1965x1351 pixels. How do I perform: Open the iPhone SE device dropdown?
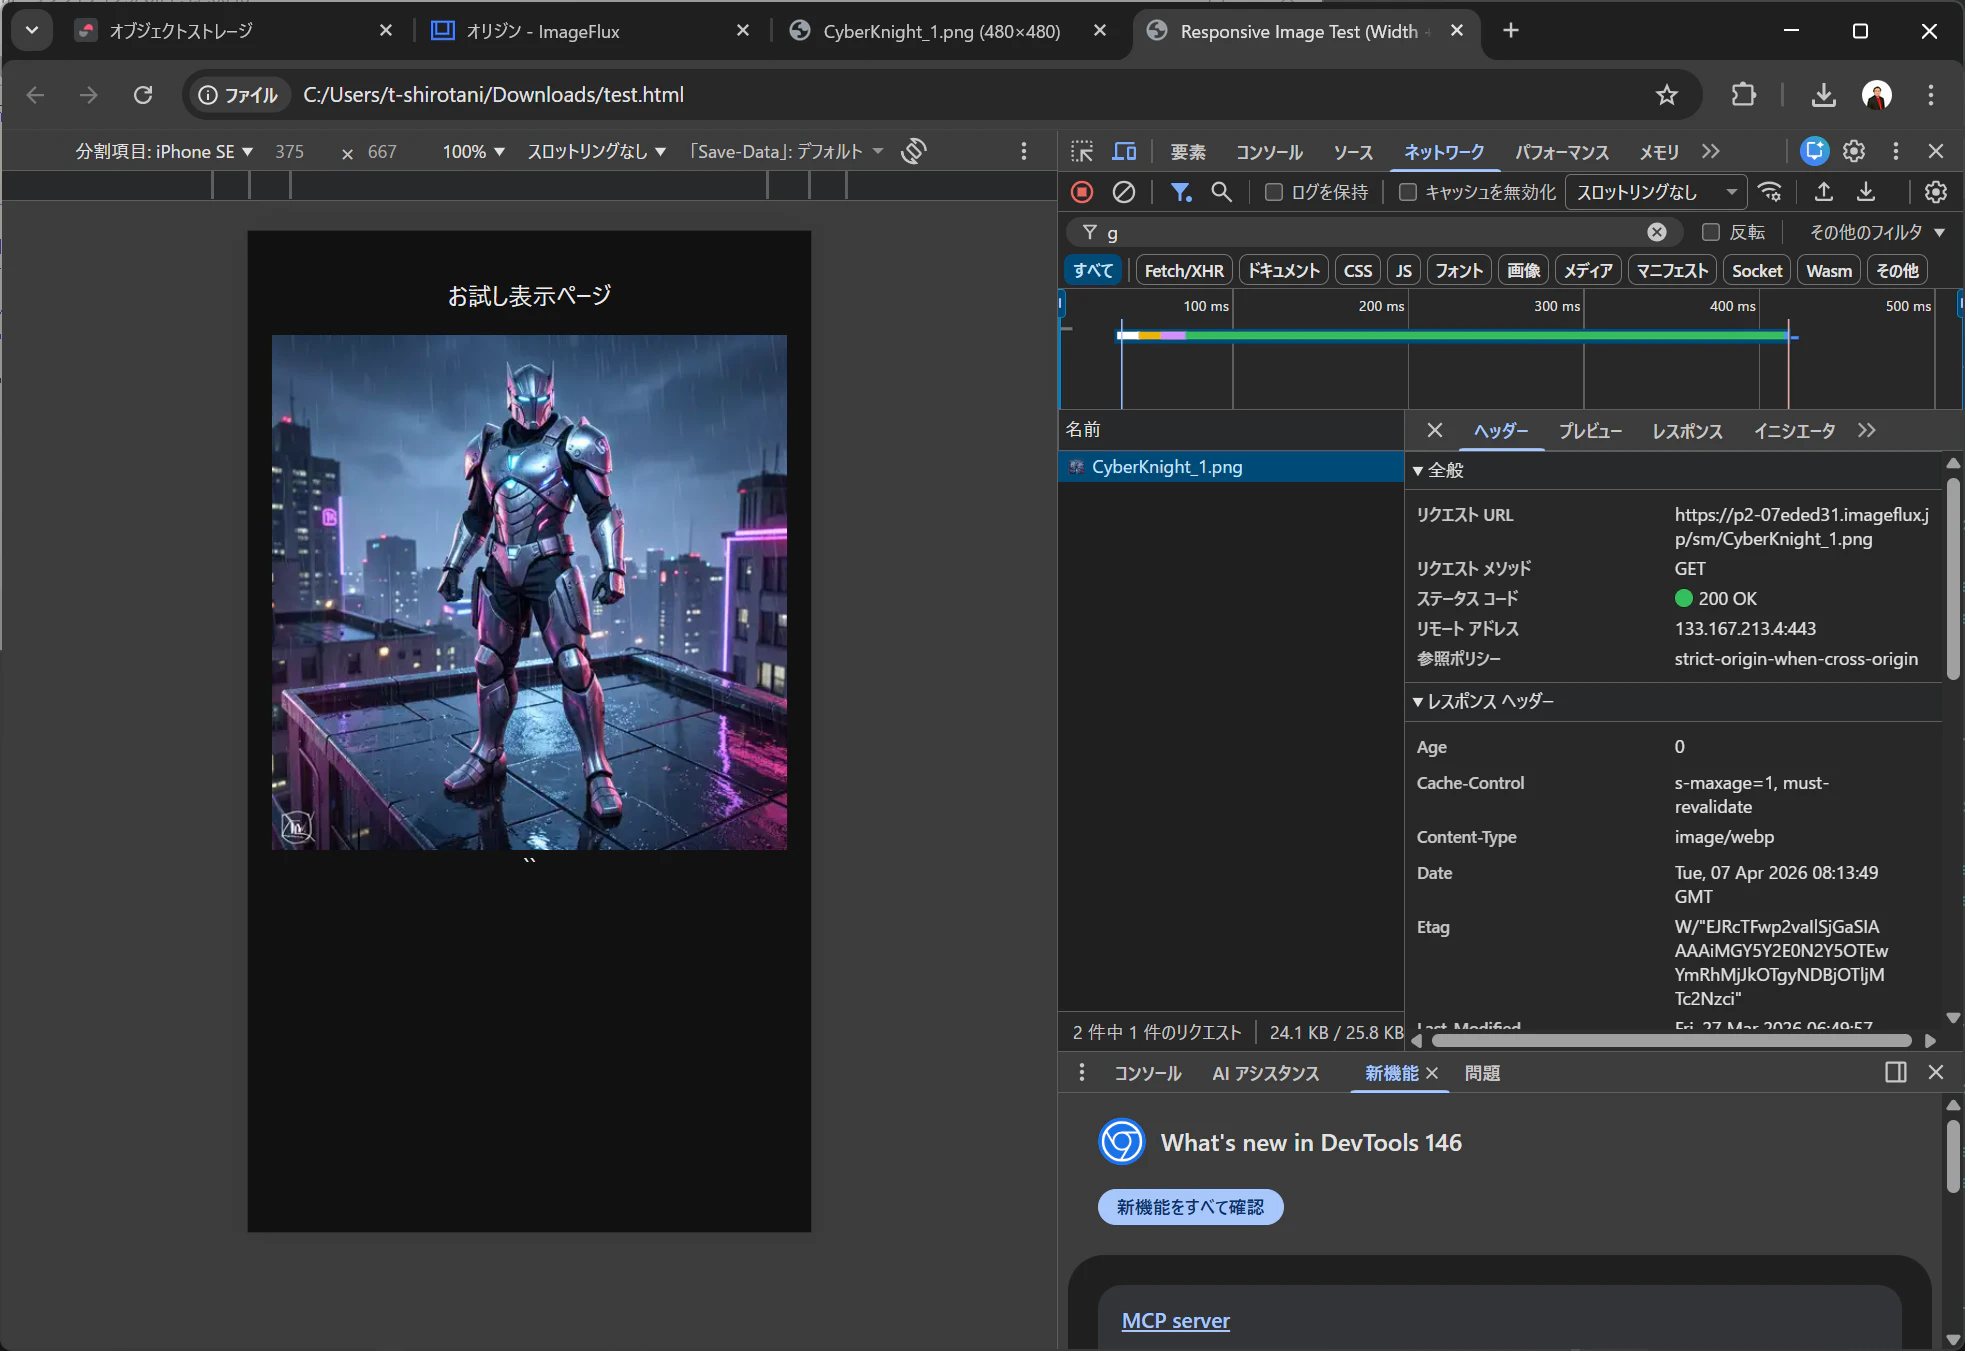click(164, 151)
